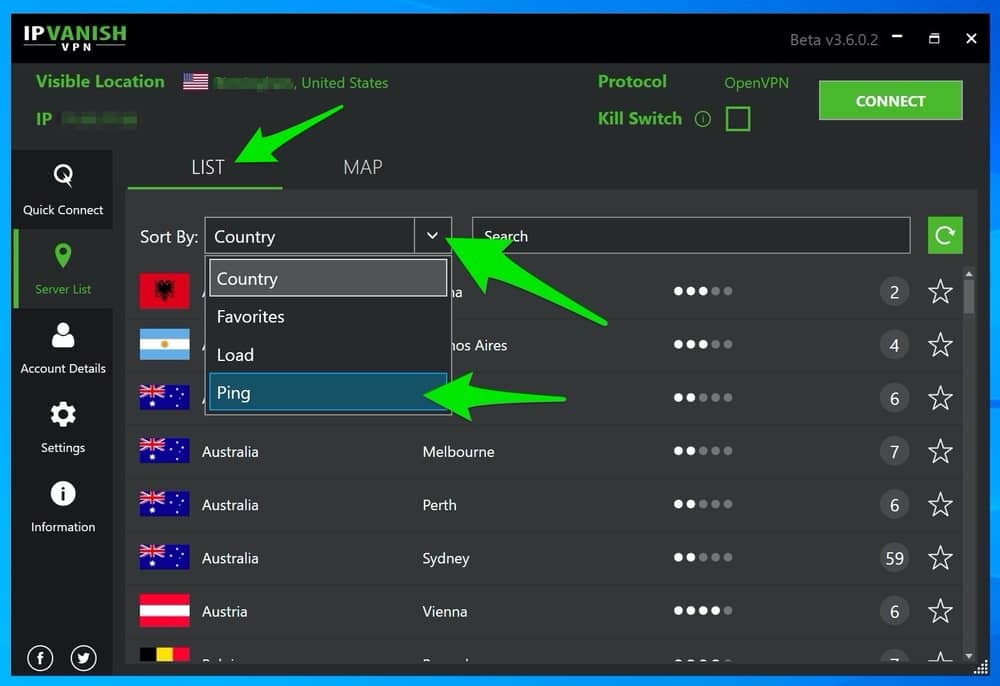Open the Twitter icon link

pyautogui.click(x=84, y=657)
